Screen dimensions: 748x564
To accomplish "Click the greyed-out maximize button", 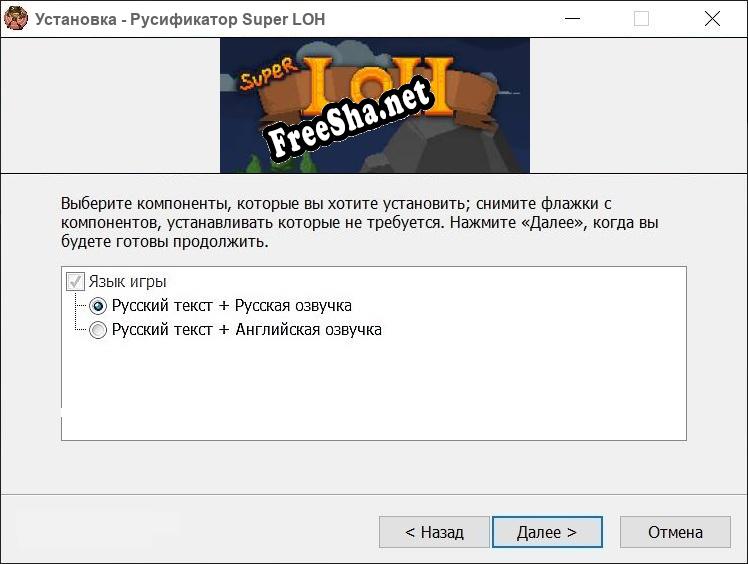I will click(641, 19).
